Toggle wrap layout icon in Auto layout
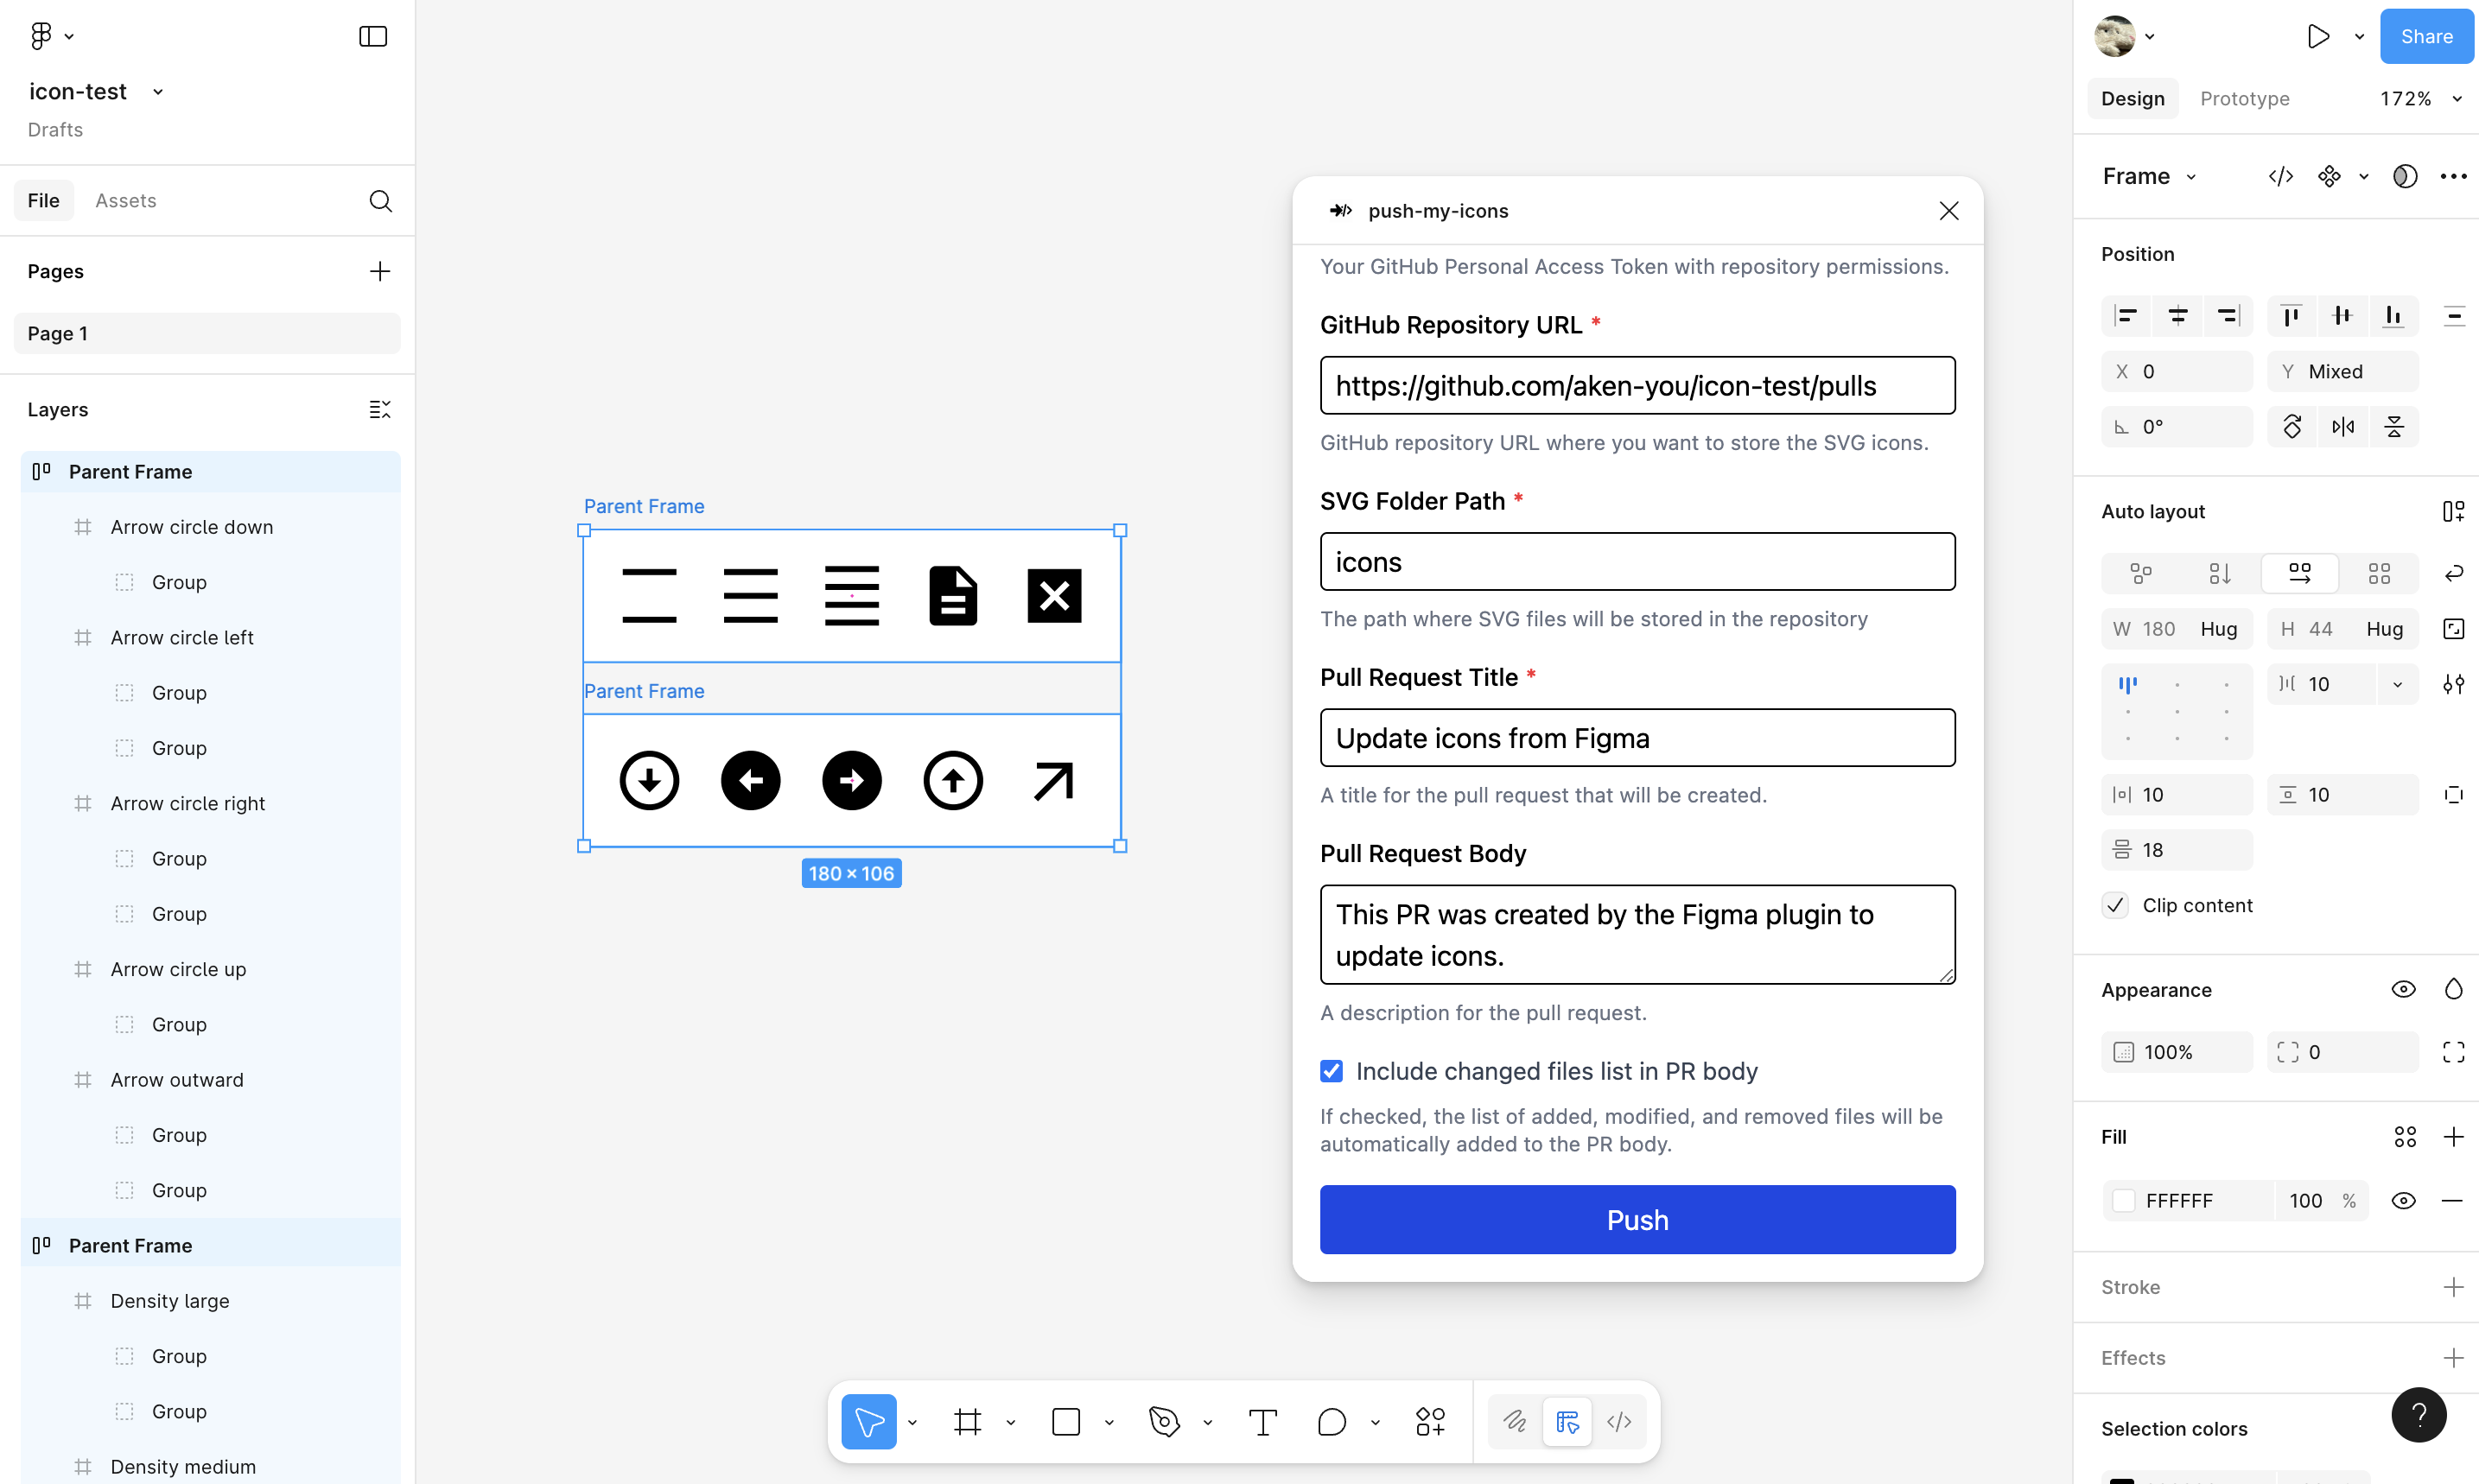The image size is (2479, 1484). (x=2453, y=573)
